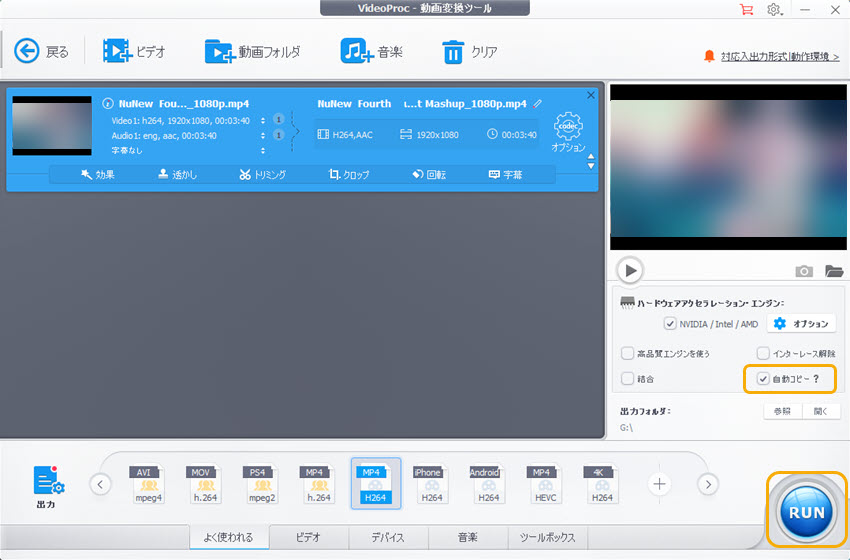The width and height of the screenshot is (850, 560).
Task: Remove the video item from list
Action: click(x=591, y=95)
